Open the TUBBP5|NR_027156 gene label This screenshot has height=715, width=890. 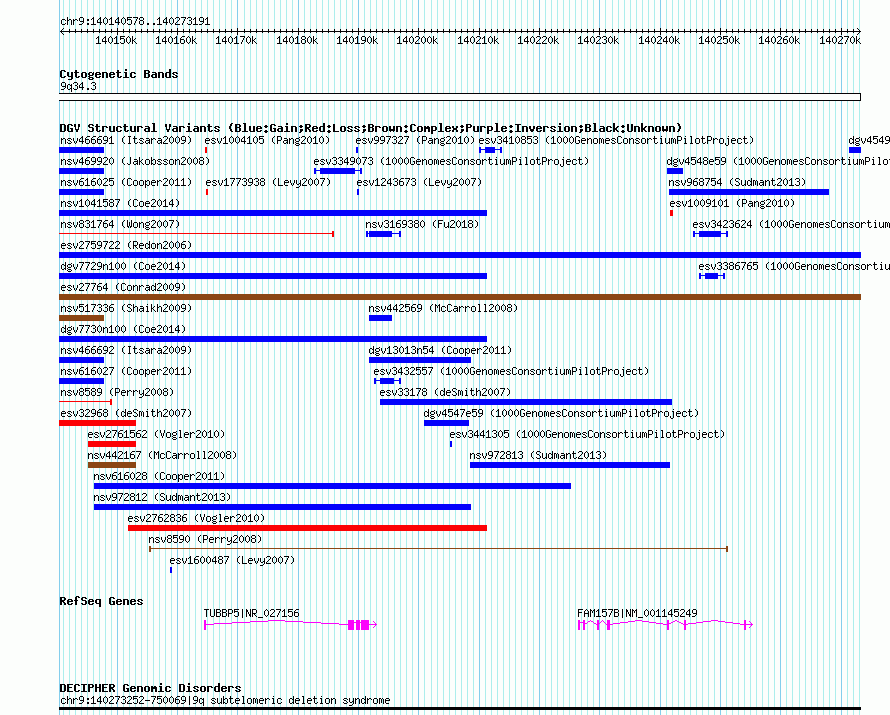(x=251, y=613)
